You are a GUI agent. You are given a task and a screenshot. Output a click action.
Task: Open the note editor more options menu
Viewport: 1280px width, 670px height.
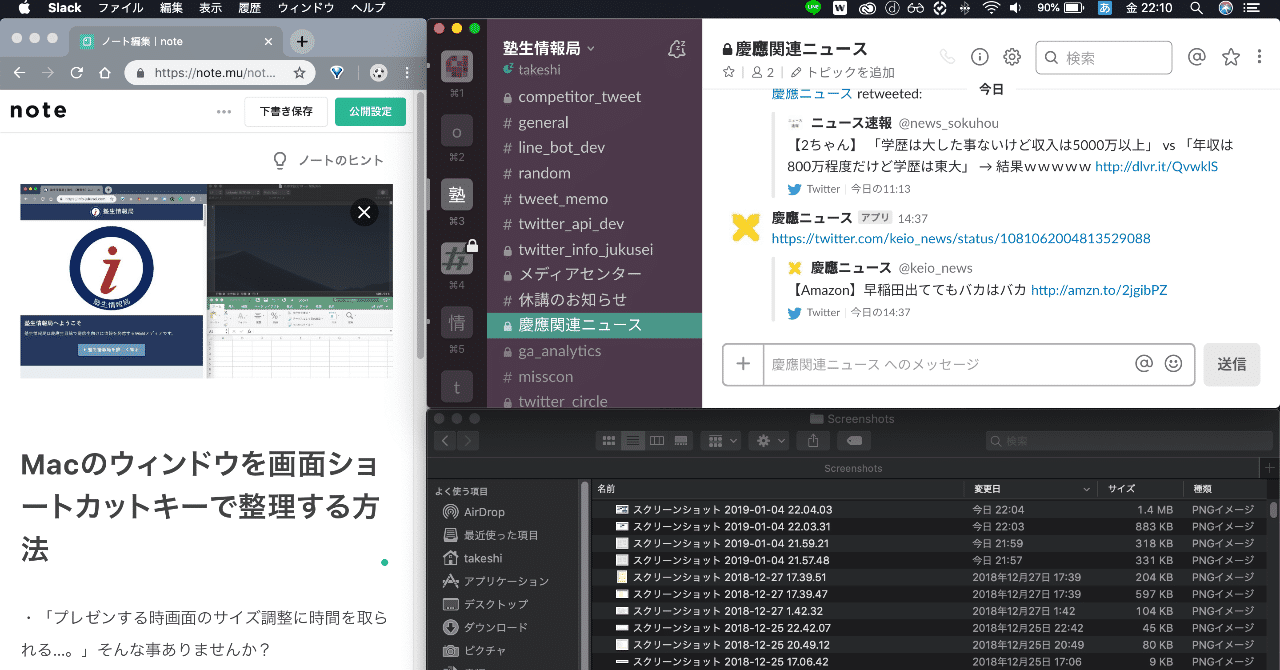click(224, 111)
